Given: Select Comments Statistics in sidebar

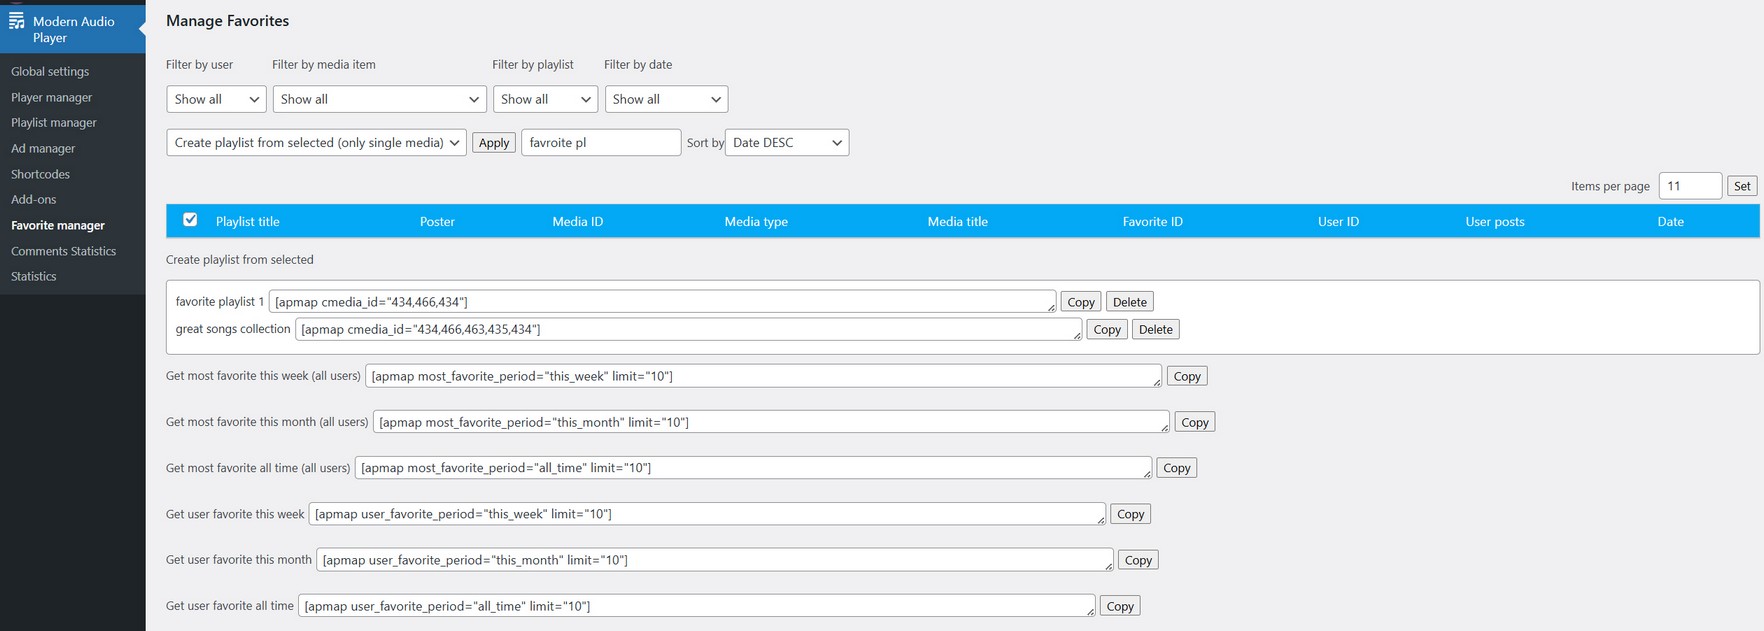Looking at the screenshot, I should 63,251.
